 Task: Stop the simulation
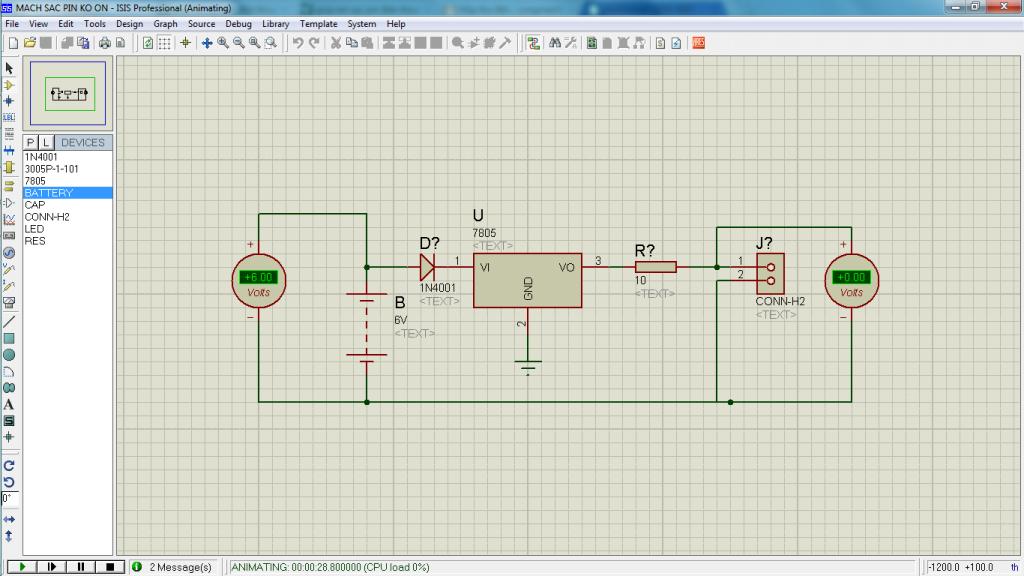pyautogui.click(x=110, y=567)
